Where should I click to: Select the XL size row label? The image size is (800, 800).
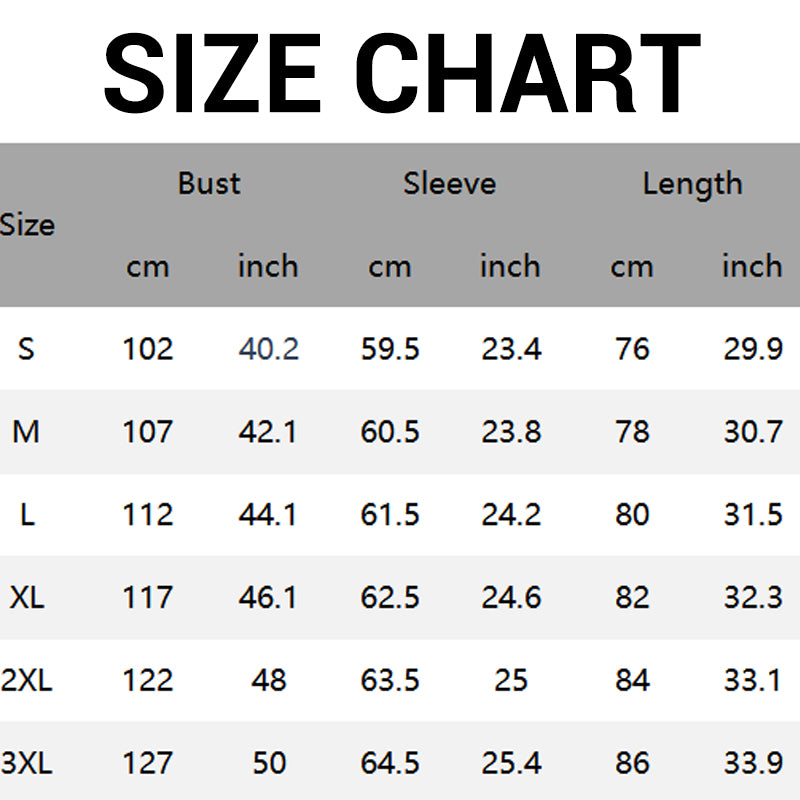pyautogui.click(x=26, y=597)
